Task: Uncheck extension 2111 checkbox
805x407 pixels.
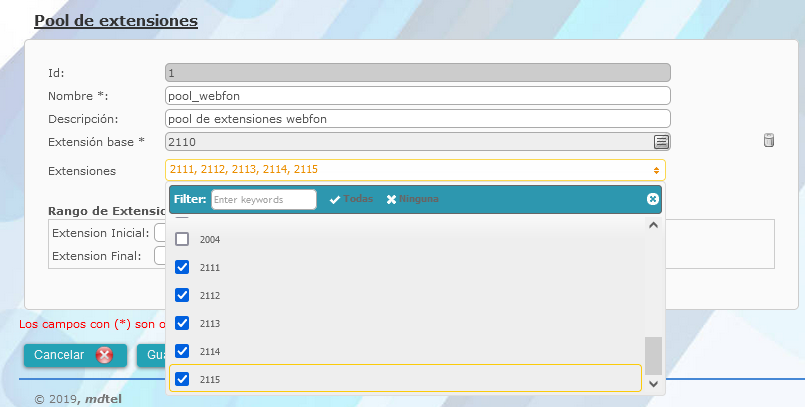Action: [x=182, y=268]
